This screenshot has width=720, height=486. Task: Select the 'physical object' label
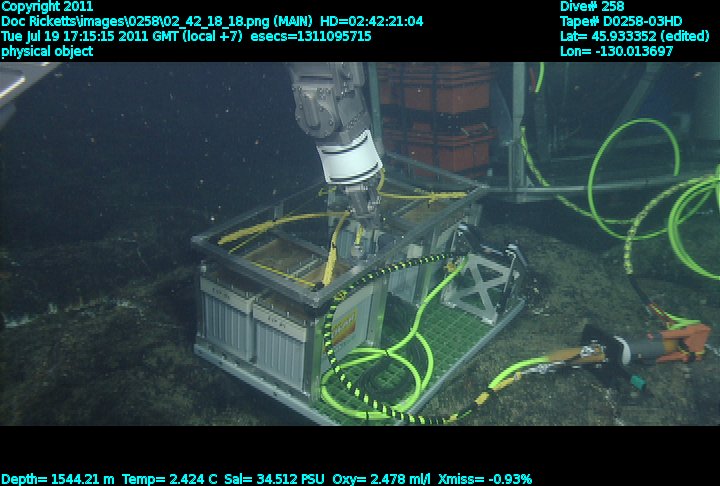[x=47, y=51]
